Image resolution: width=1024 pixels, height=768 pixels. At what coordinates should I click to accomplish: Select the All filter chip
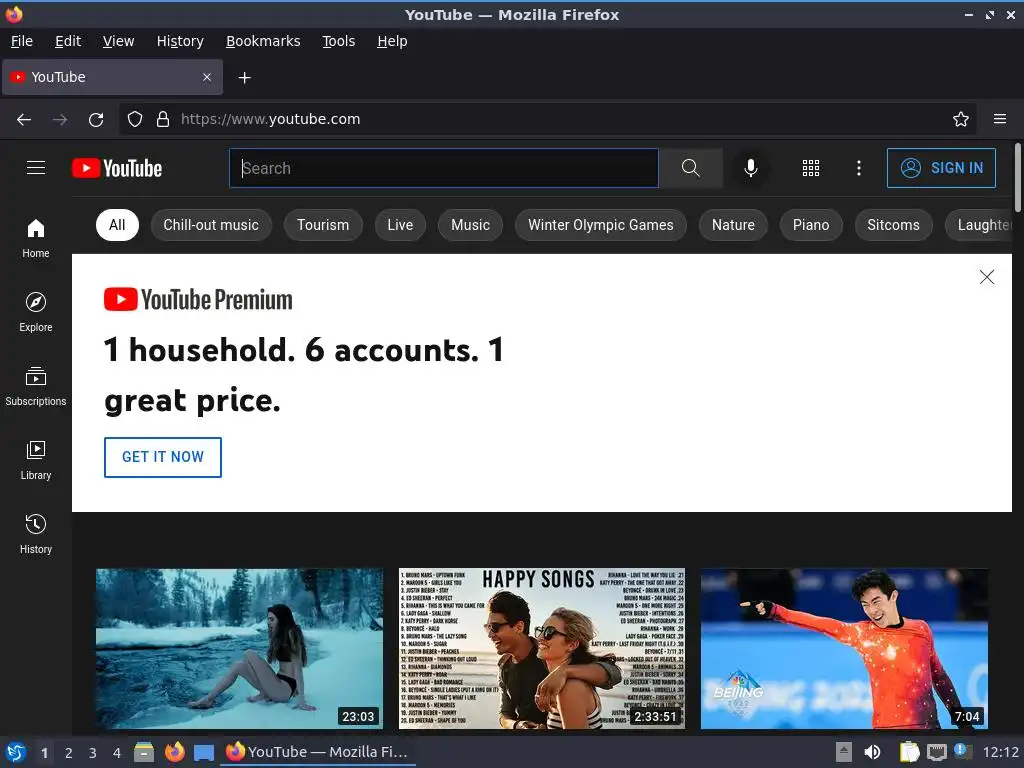117,225
